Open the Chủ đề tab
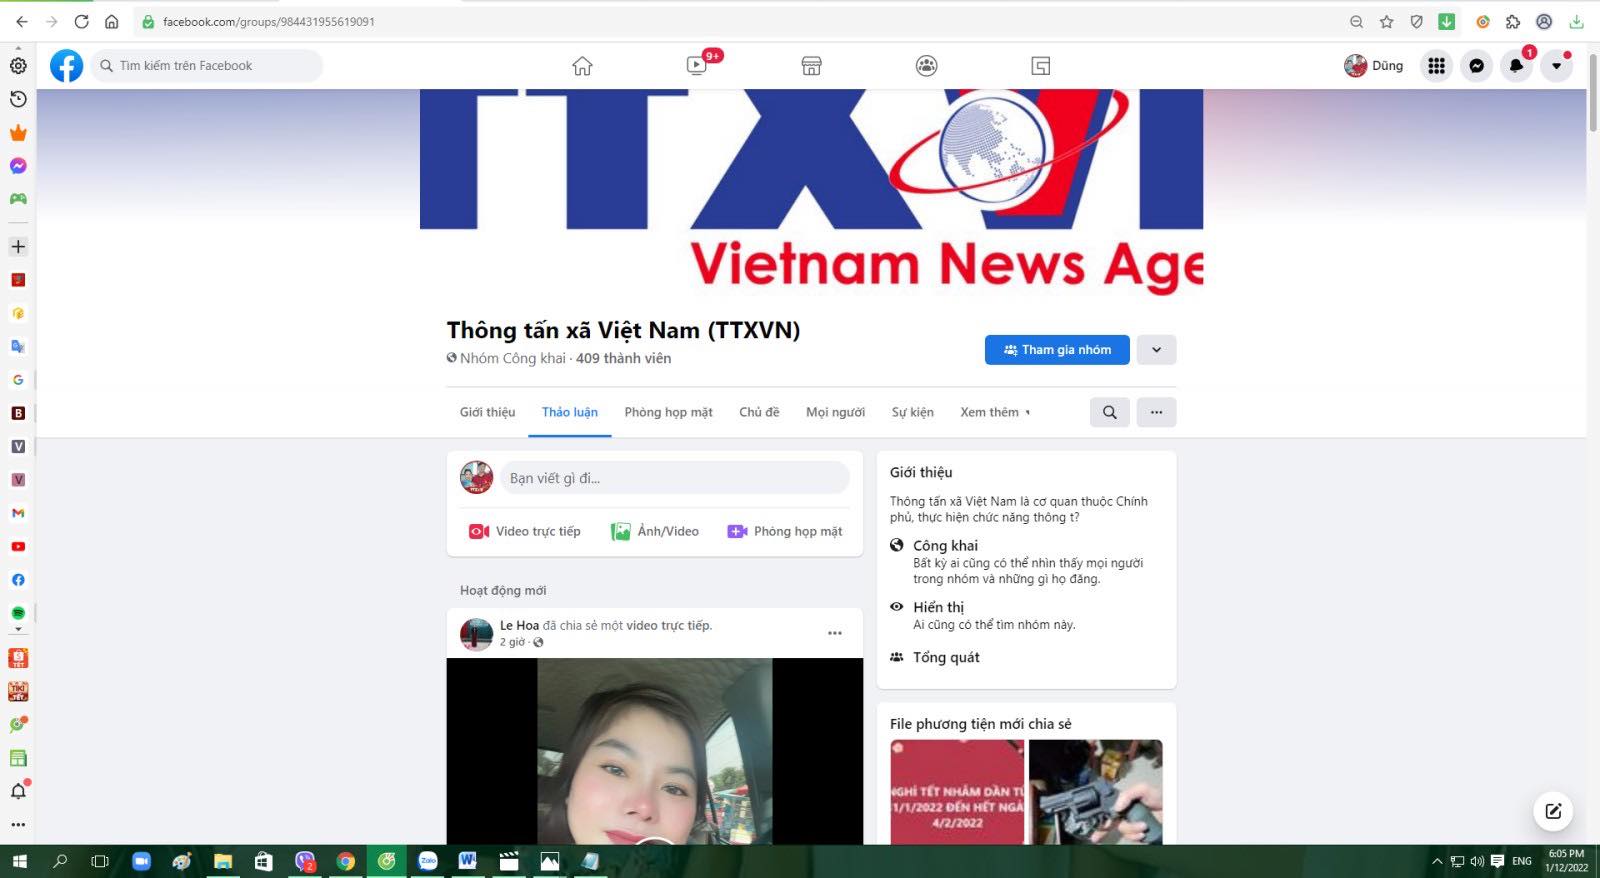 [759, 412]
